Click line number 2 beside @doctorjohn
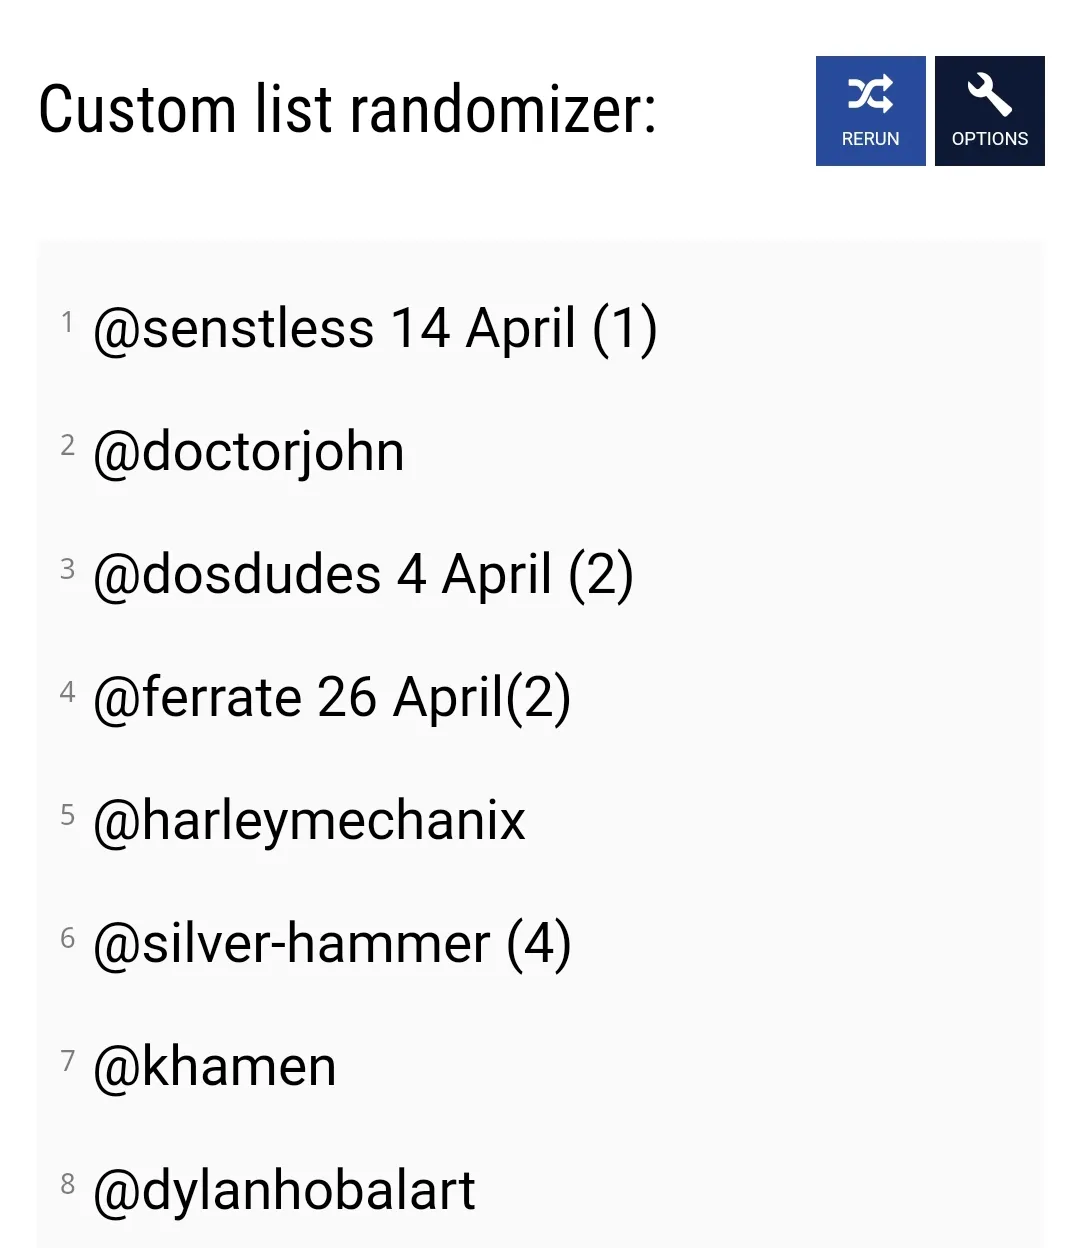Image resolution: width=1065 pixels, height=1248 pixels. (67, 445)
